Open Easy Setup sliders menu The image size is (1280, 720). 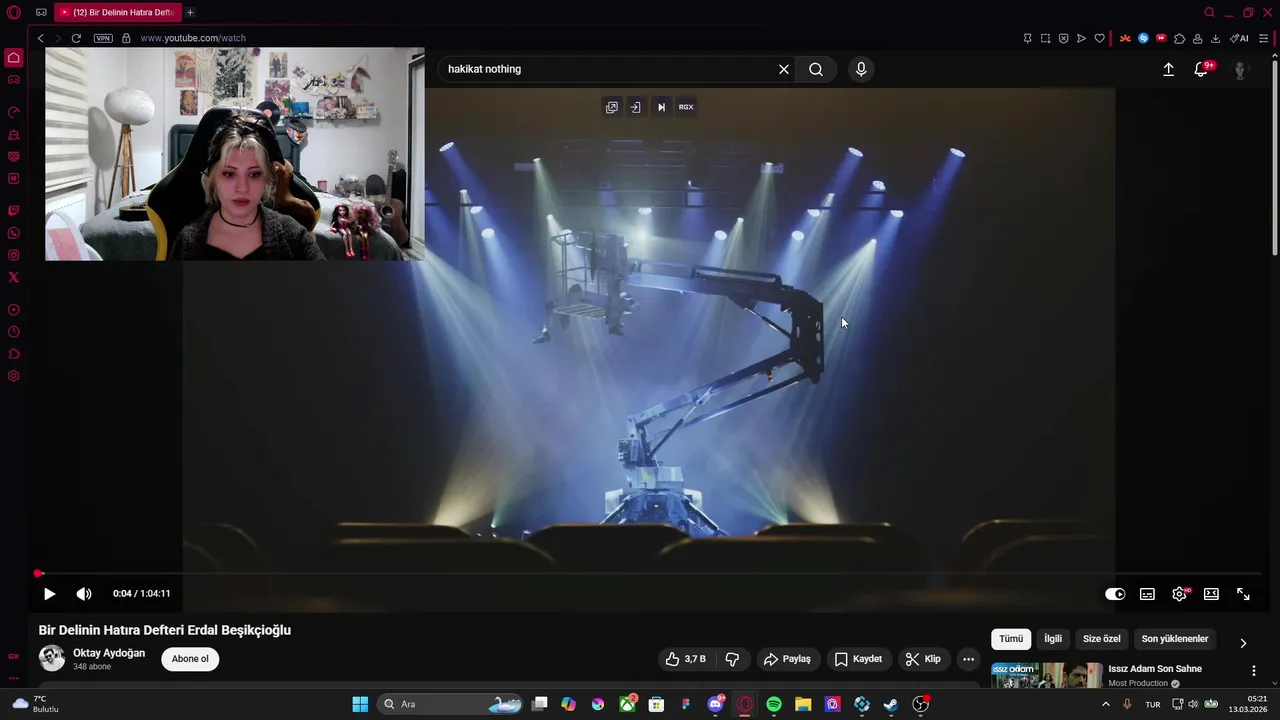click(1263, 38)
